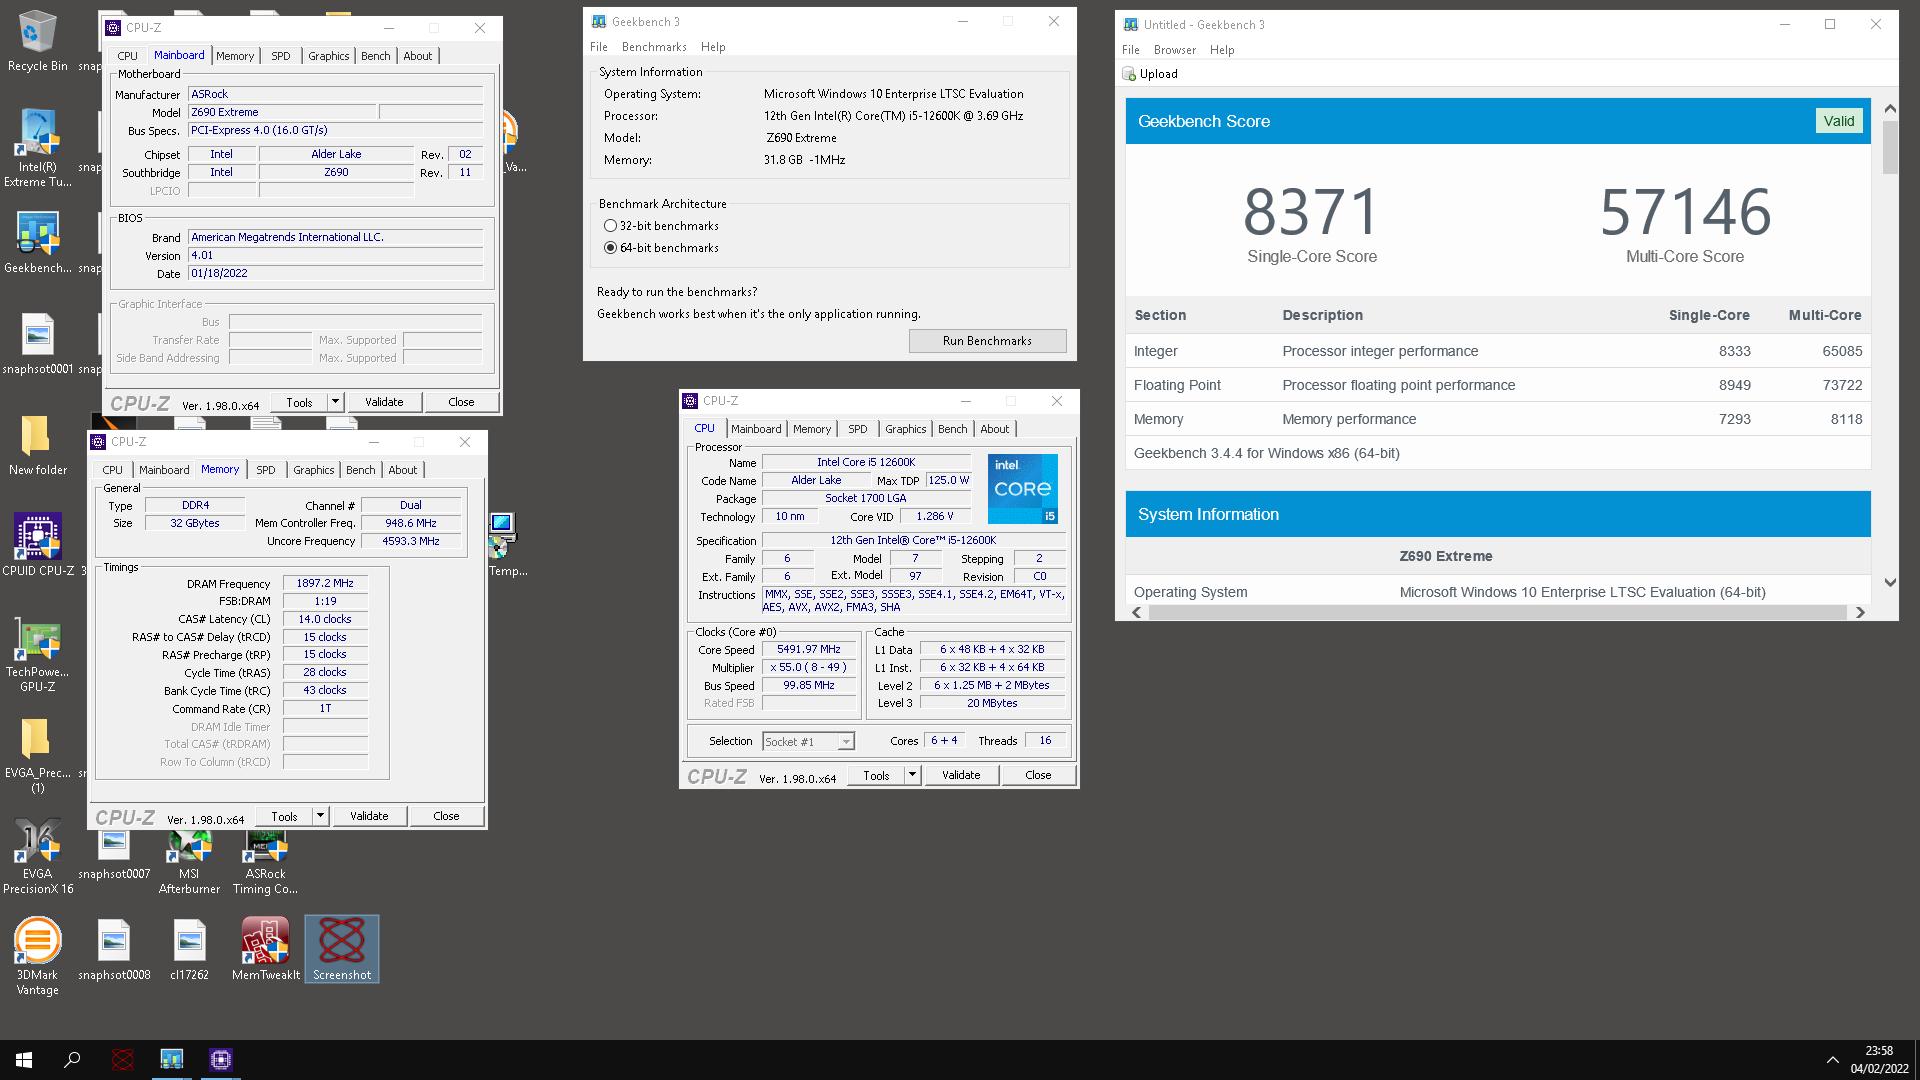Launch 3DMark Vantage desktop icon
The width and height of the screenshot is (1920, 1080).
point(37,957)
